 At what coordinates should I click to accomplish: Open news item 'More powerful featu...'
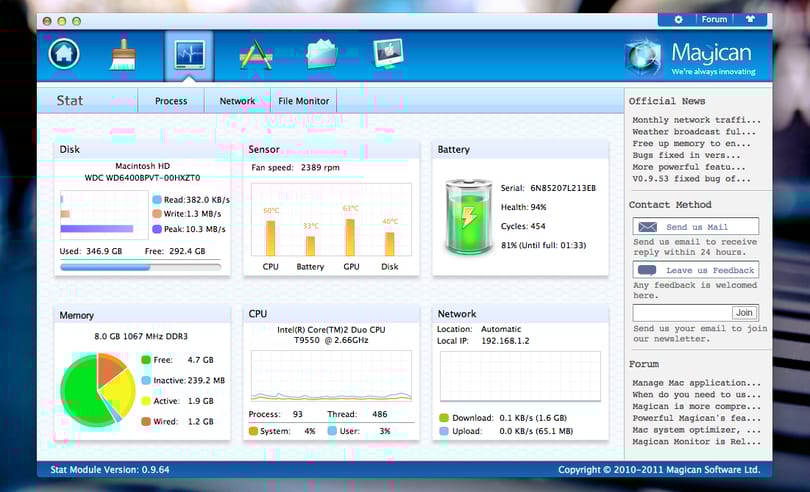689,167
